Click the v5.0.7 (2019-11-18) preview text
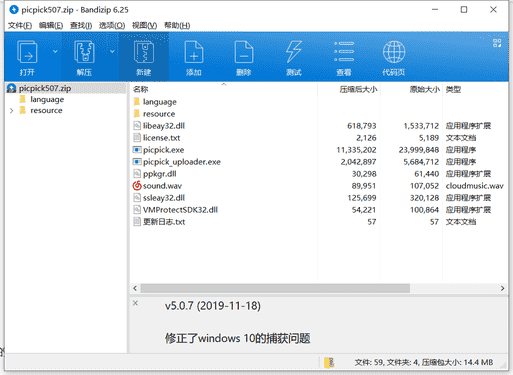Viewport: 513px width, 375px height. 213,306
